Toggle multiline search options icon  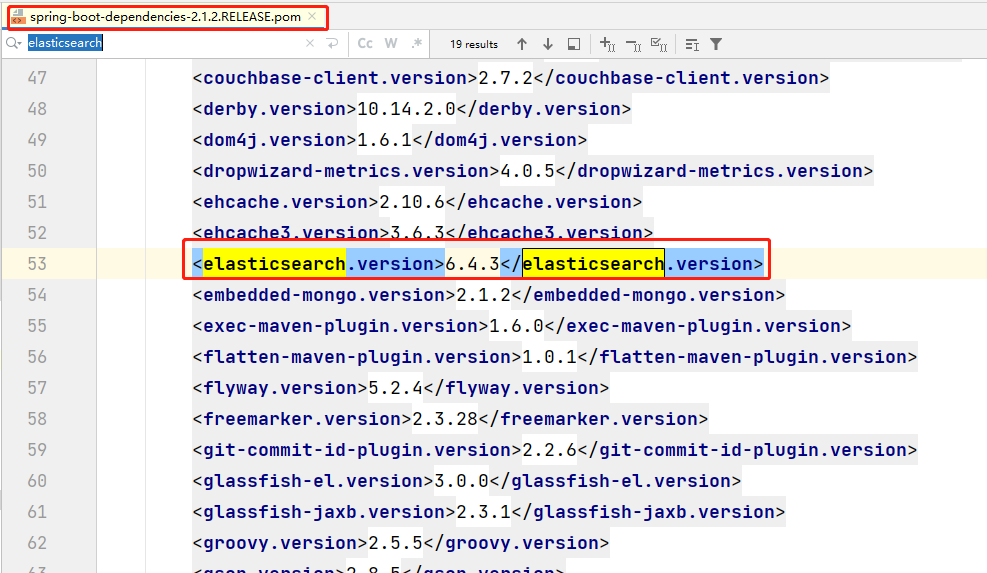point(692,44)
